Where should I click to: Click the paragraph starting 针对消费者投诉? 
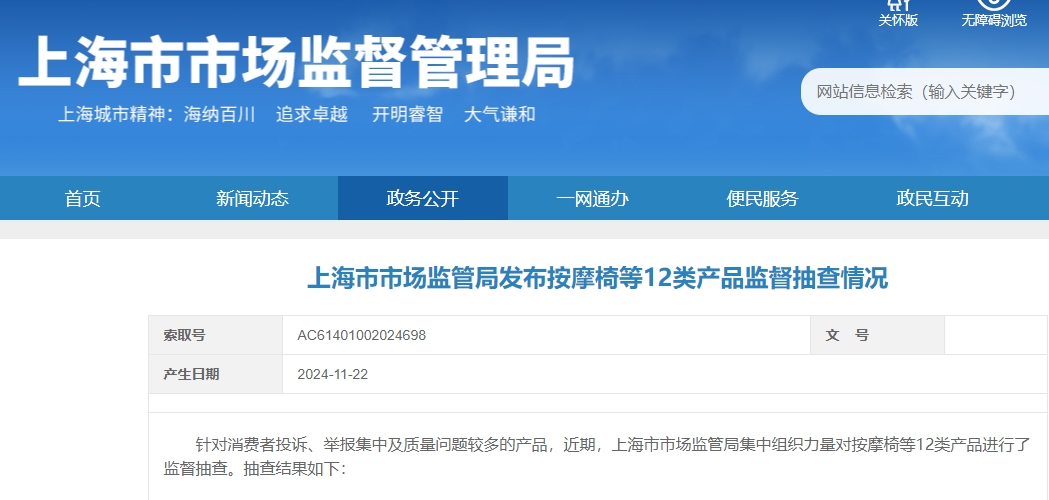pos(597,456)
